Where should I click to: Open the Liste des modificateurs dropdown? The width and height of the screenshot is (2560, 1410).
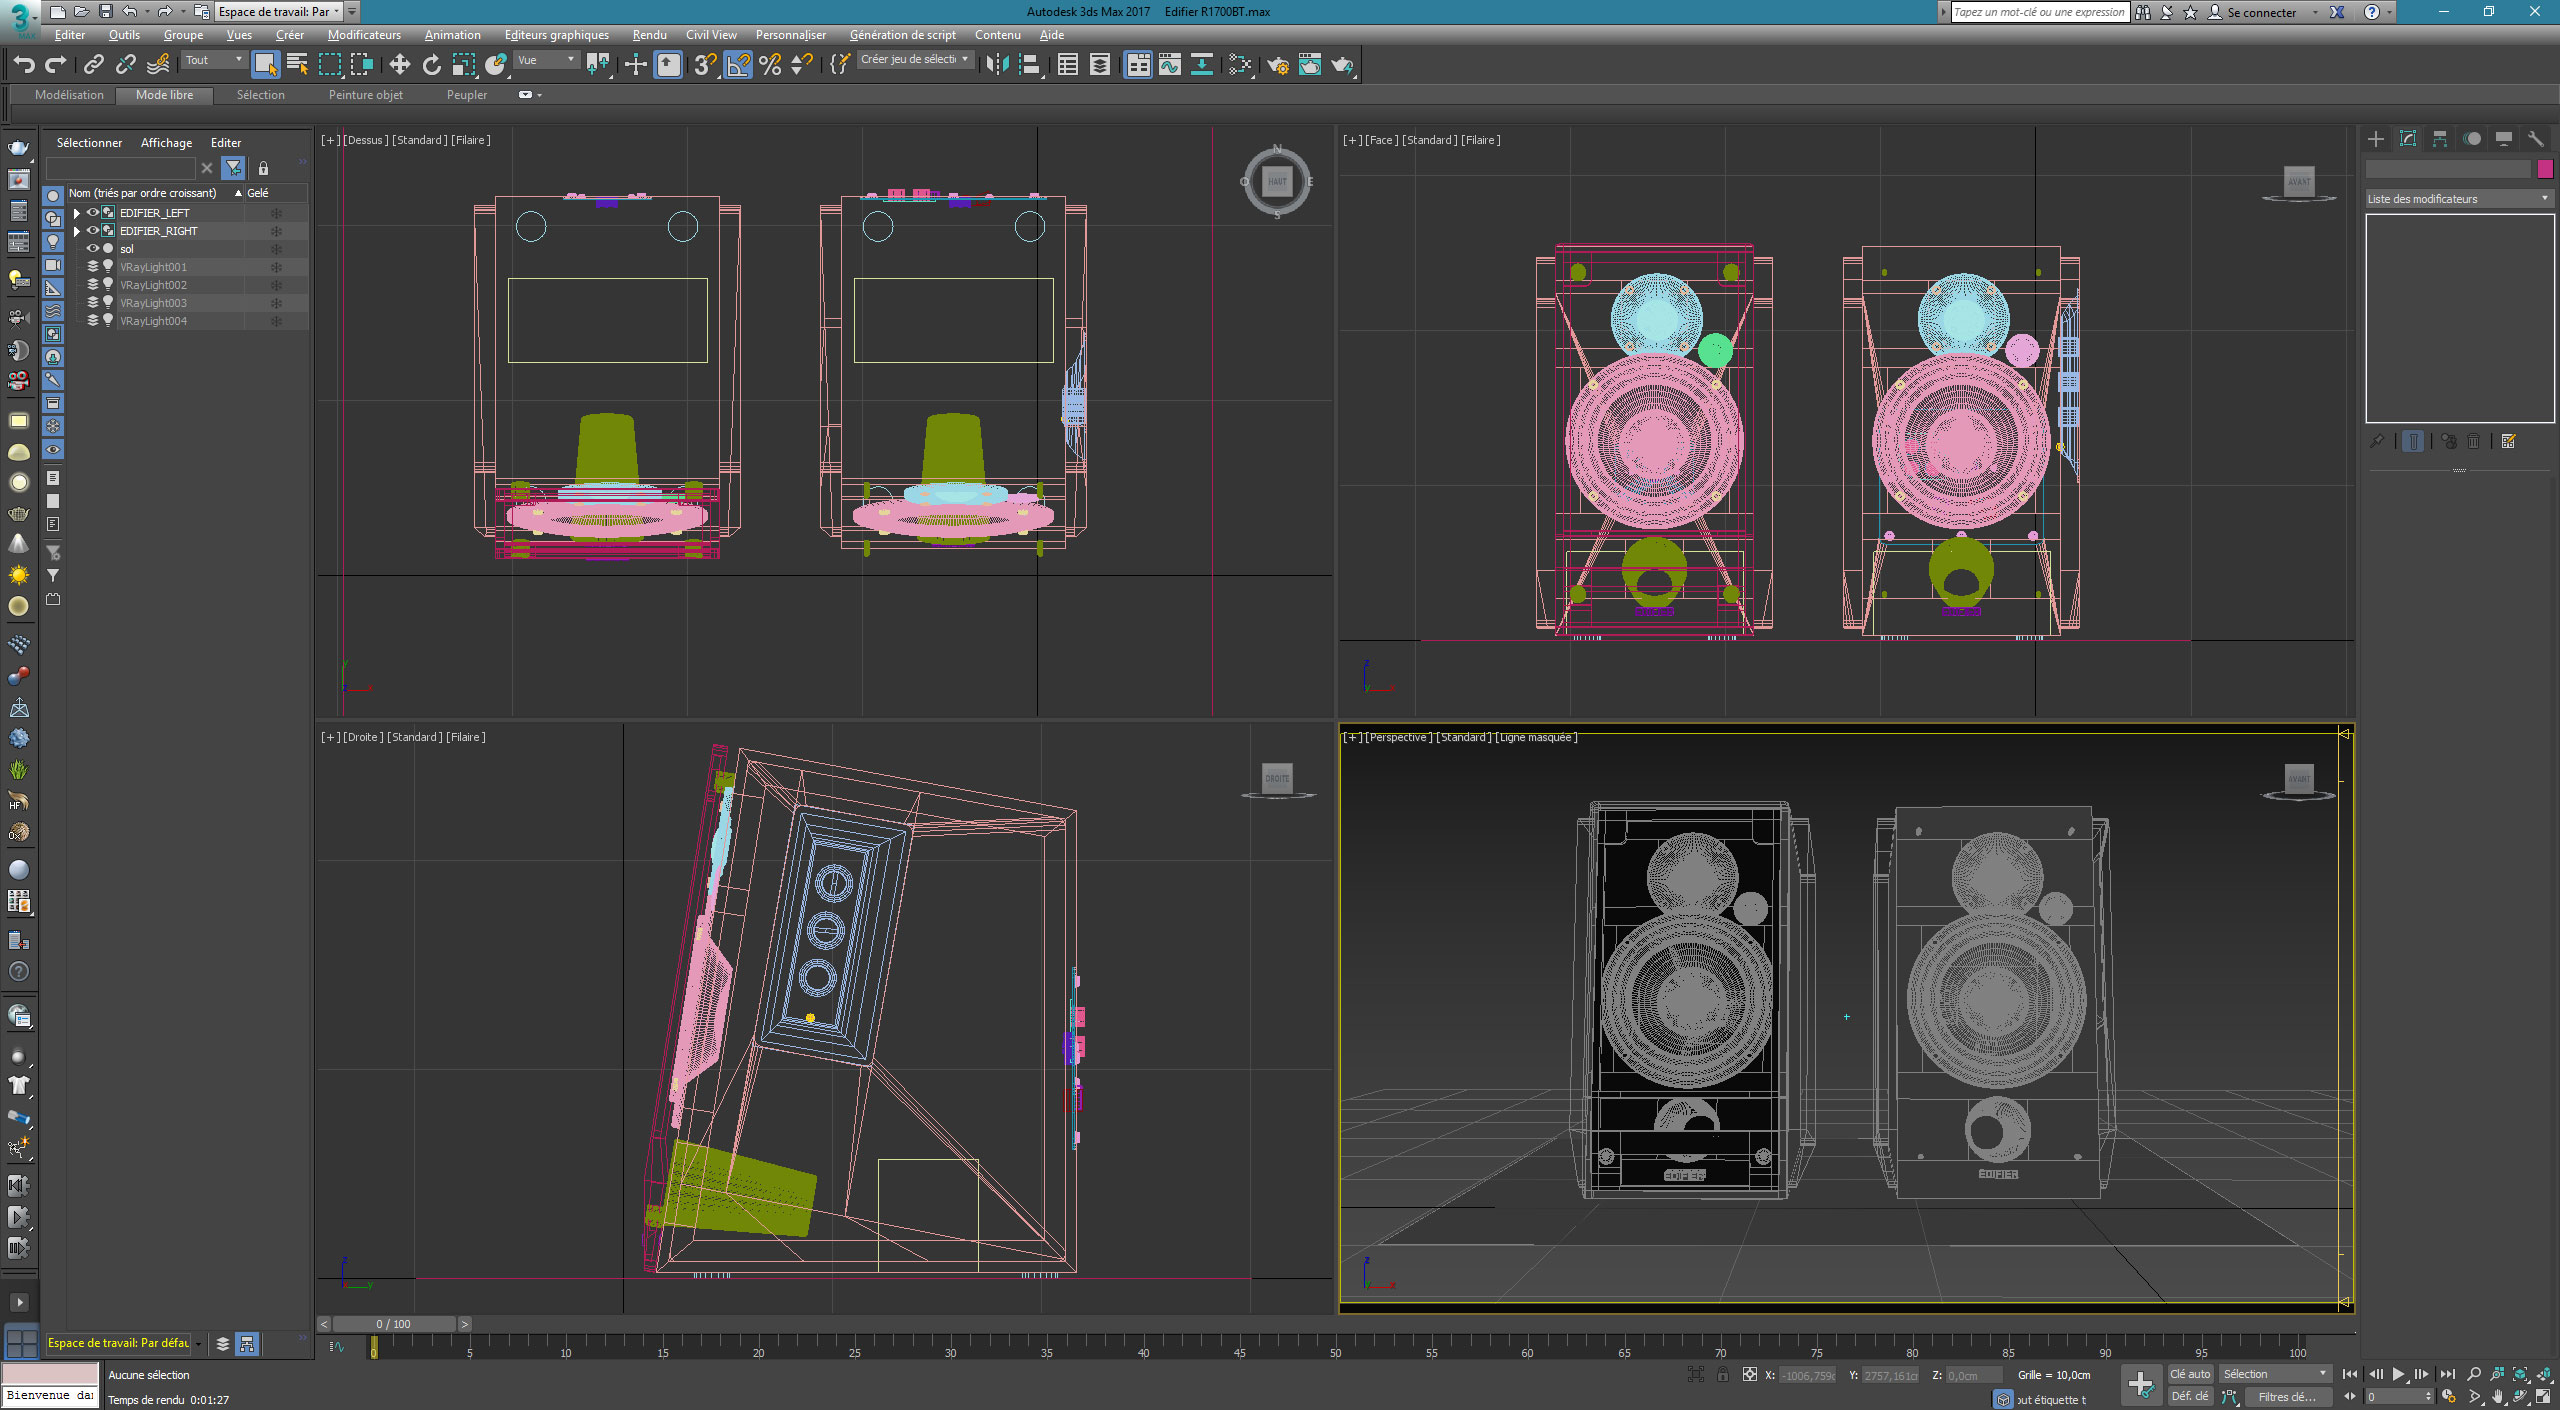click(2459, 199)
